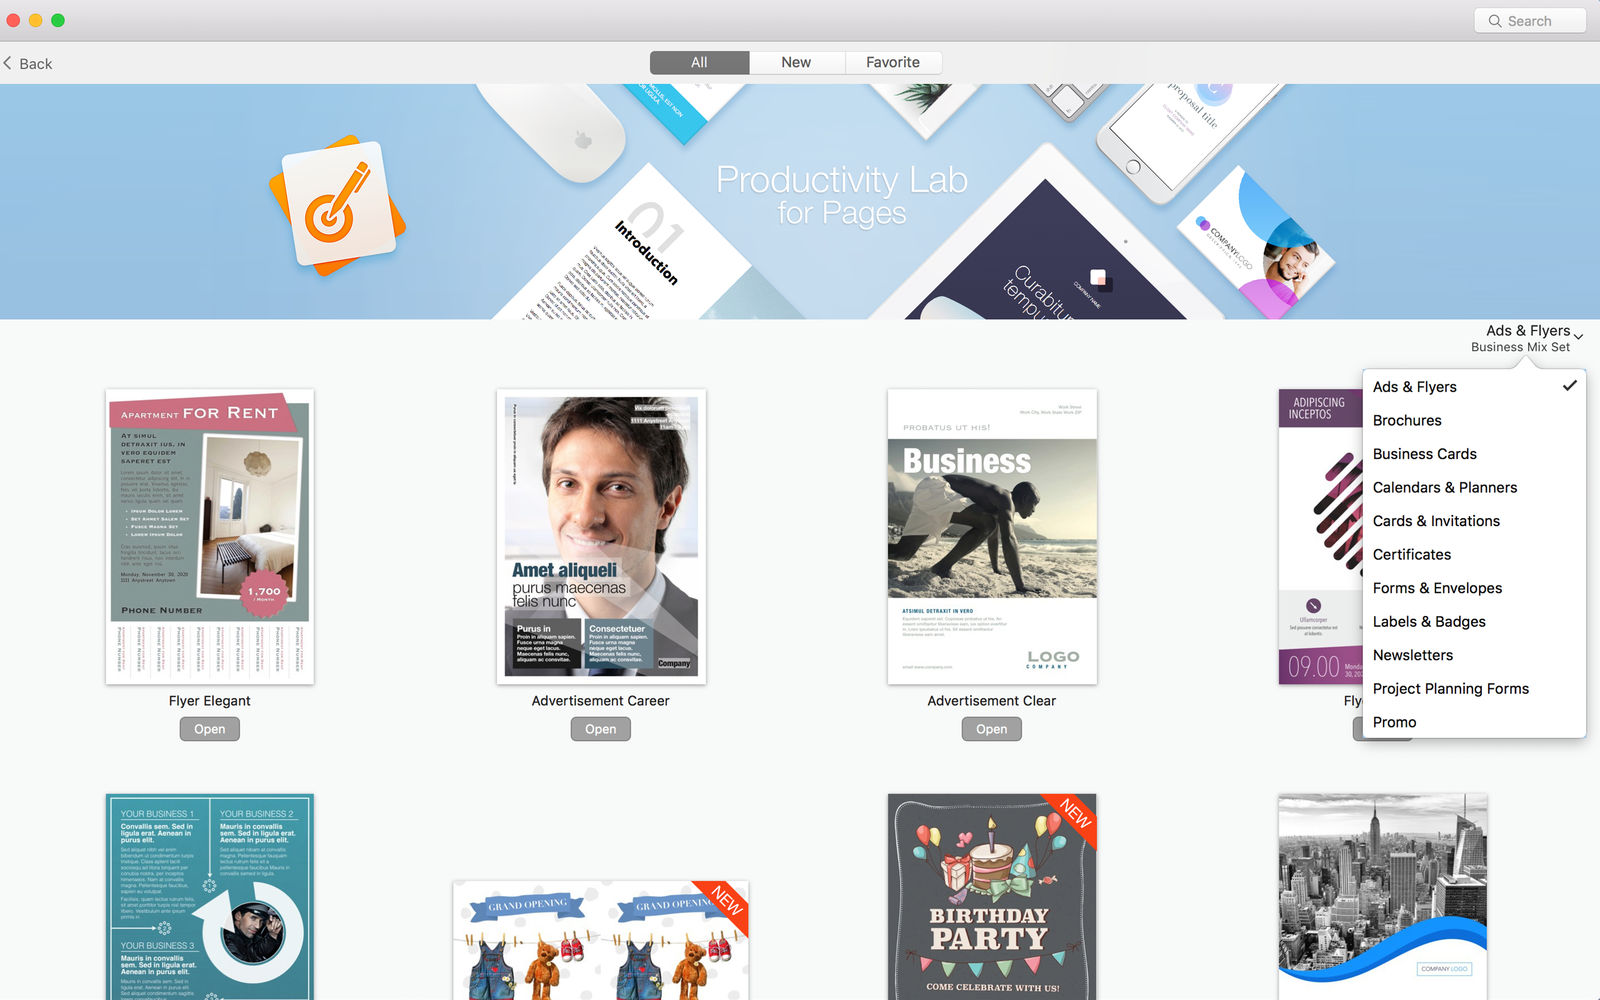Choose Cards & Invitations category
The height and width of the screenshot is (1000, 1600).
[1474, 521]
